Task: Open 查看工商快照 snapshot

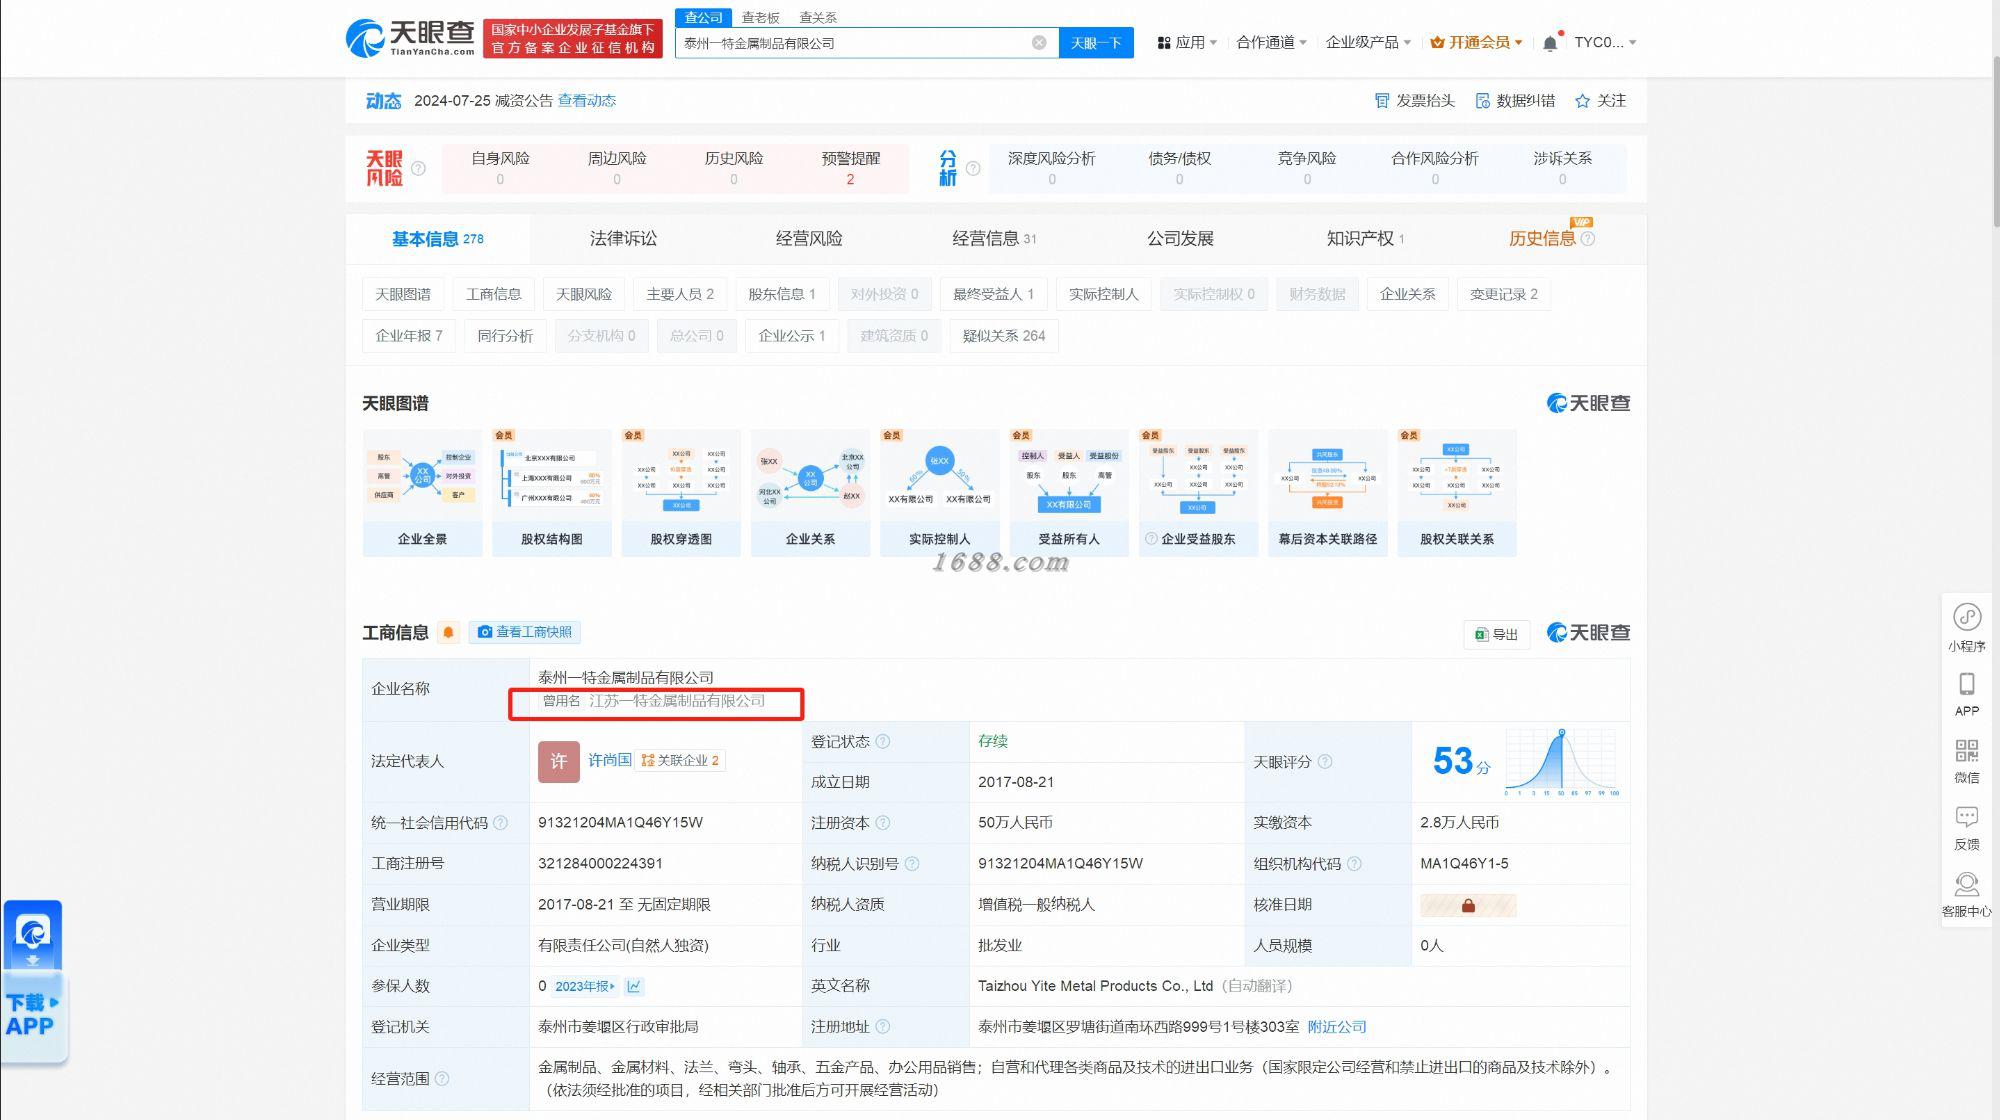Action: pyautogui.click(x=525, y=632)
